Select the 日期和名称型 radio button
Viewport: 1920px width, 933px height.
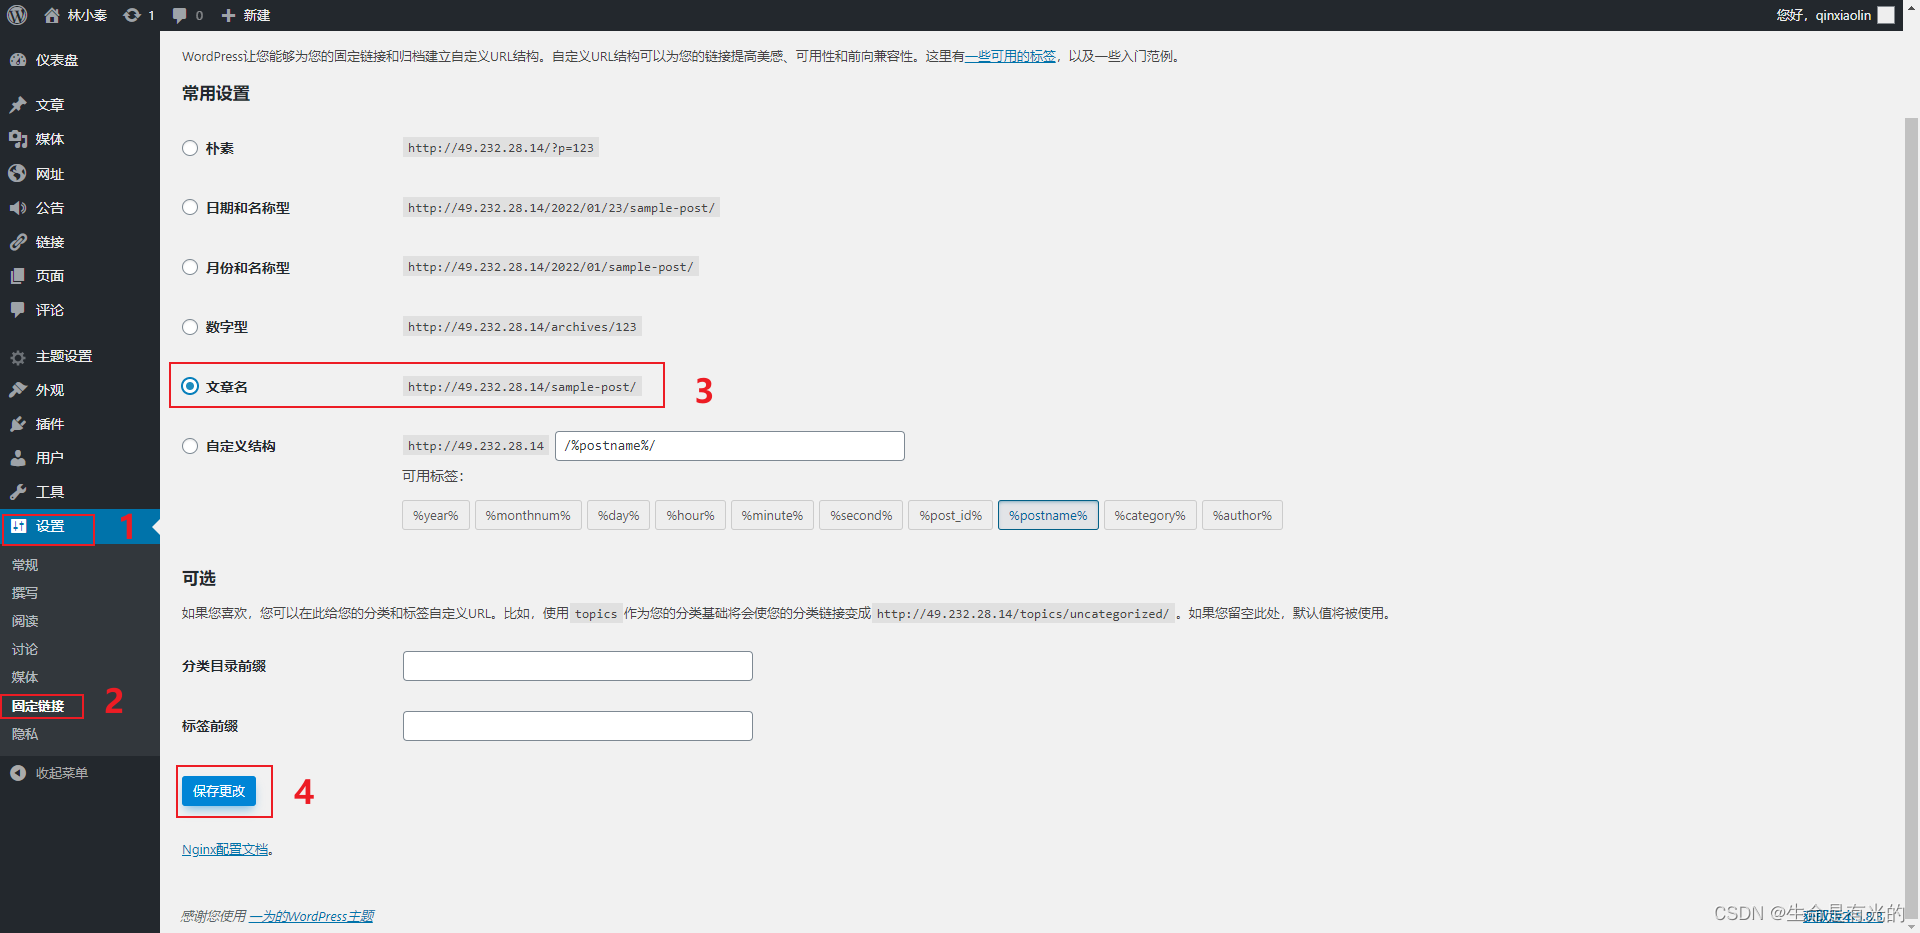click(190, 207)
